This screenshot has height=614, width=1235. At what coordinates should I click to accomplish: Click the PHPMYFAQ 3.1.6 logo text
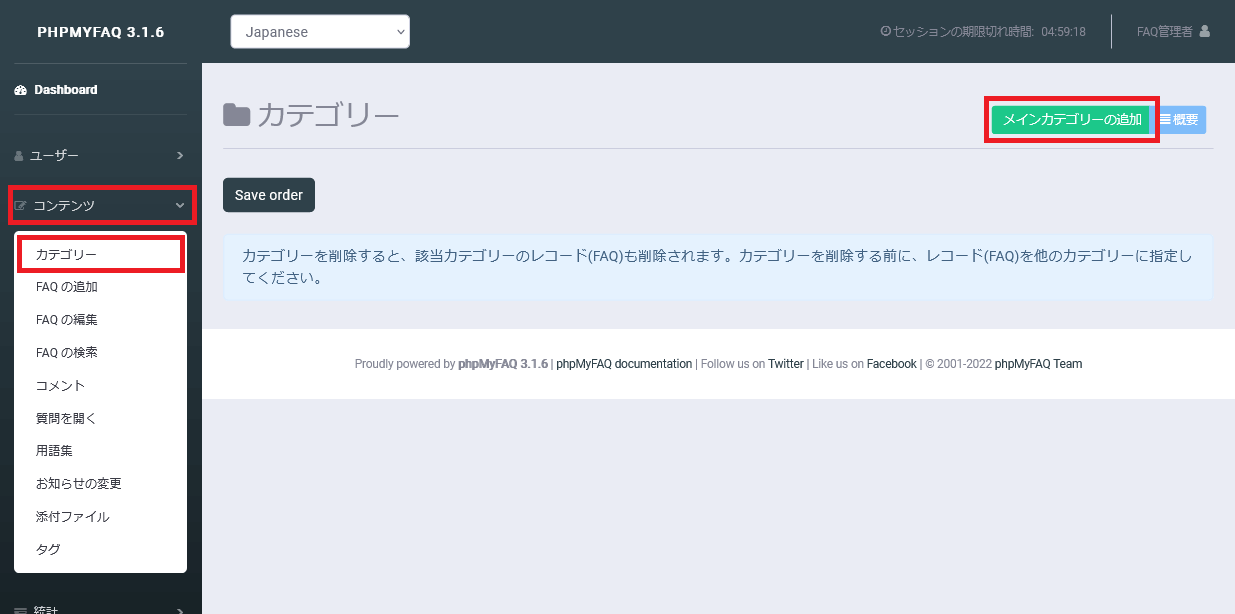pyautogui.click(x=100, y=32)
